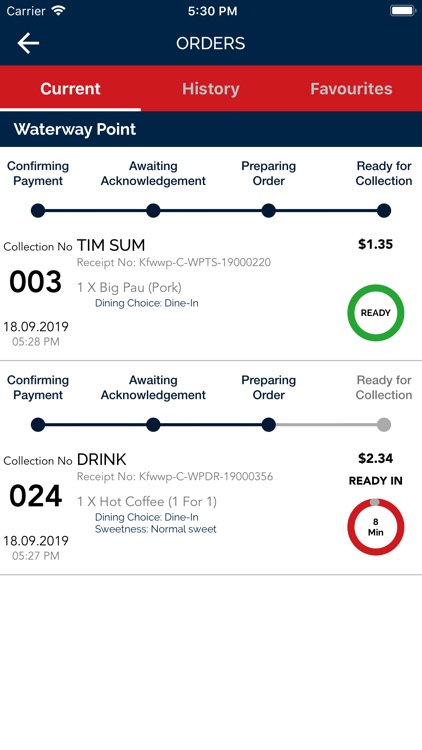Click the red 8 Min timer ring
This screenshot has height=750, width=422.
click(x=376, y=527)
